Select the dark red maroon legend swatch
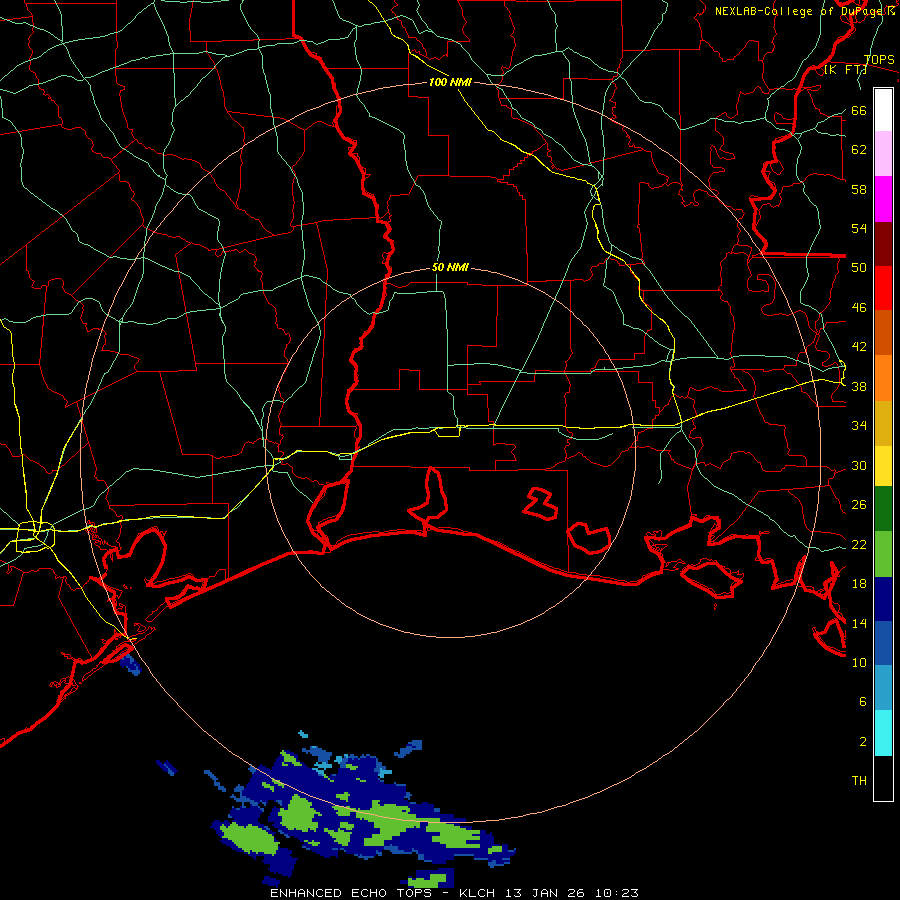The width and height of the screenshot is (900, 900). coord(883,244)
